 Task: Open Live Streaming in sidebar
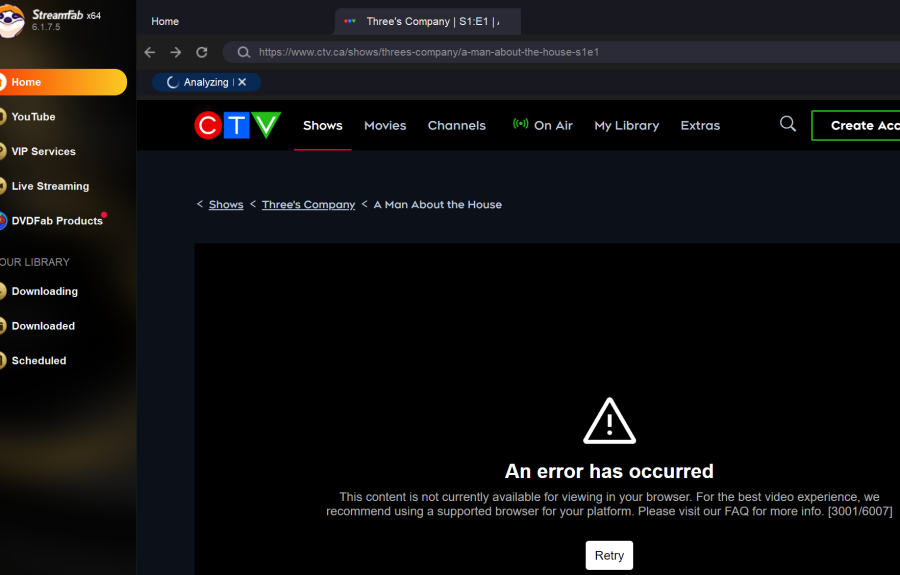click(50, 186)
